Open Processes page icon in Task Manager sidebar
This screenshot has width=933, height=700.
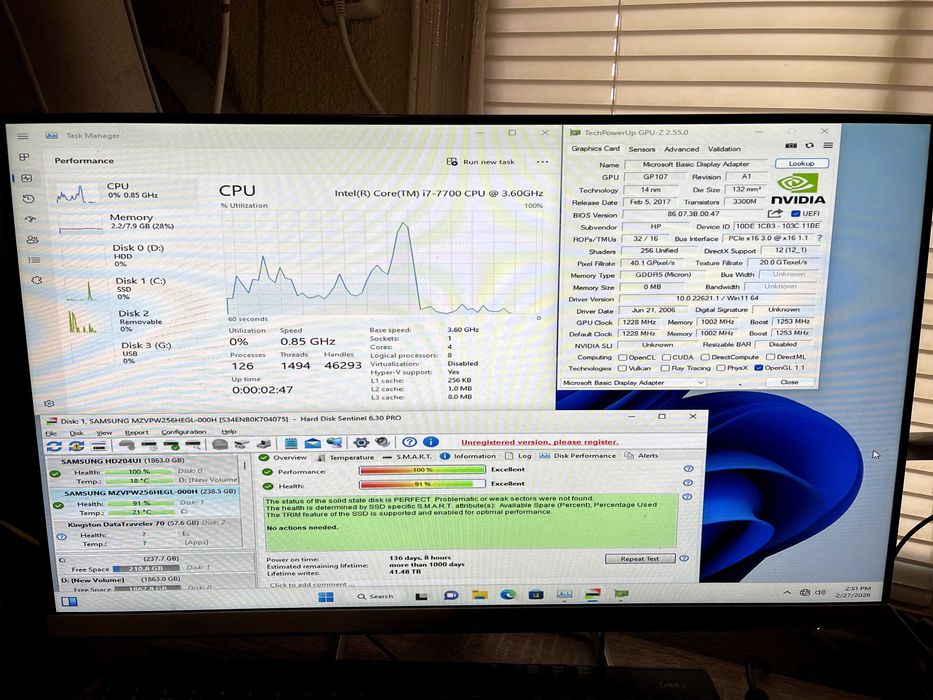coord(24,157)
